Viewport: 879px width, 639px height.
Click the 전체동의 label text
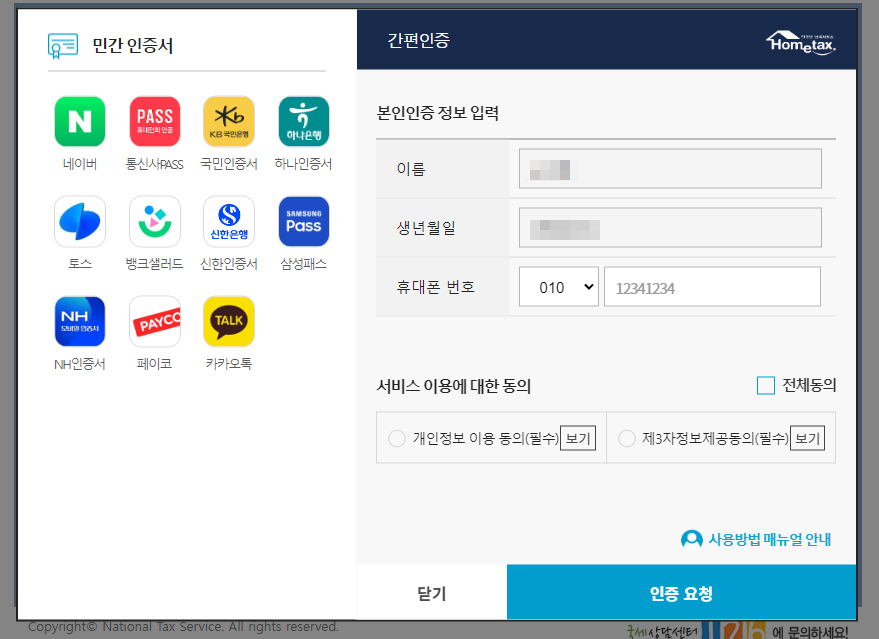[x=809, y=386]
